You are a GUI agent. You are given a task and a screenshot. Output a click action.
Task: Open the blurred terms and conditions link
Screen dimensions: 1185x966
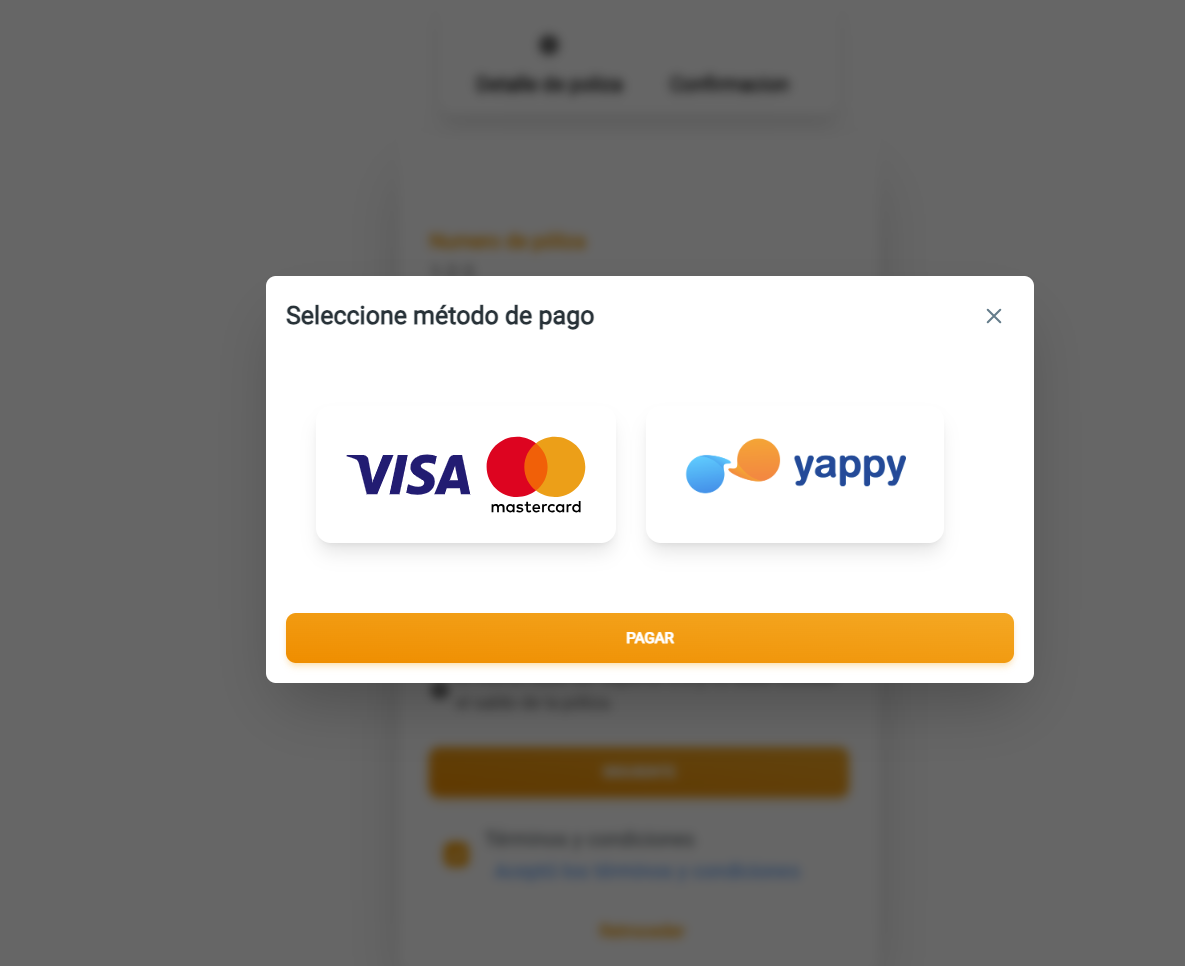(x=647, y=872)
